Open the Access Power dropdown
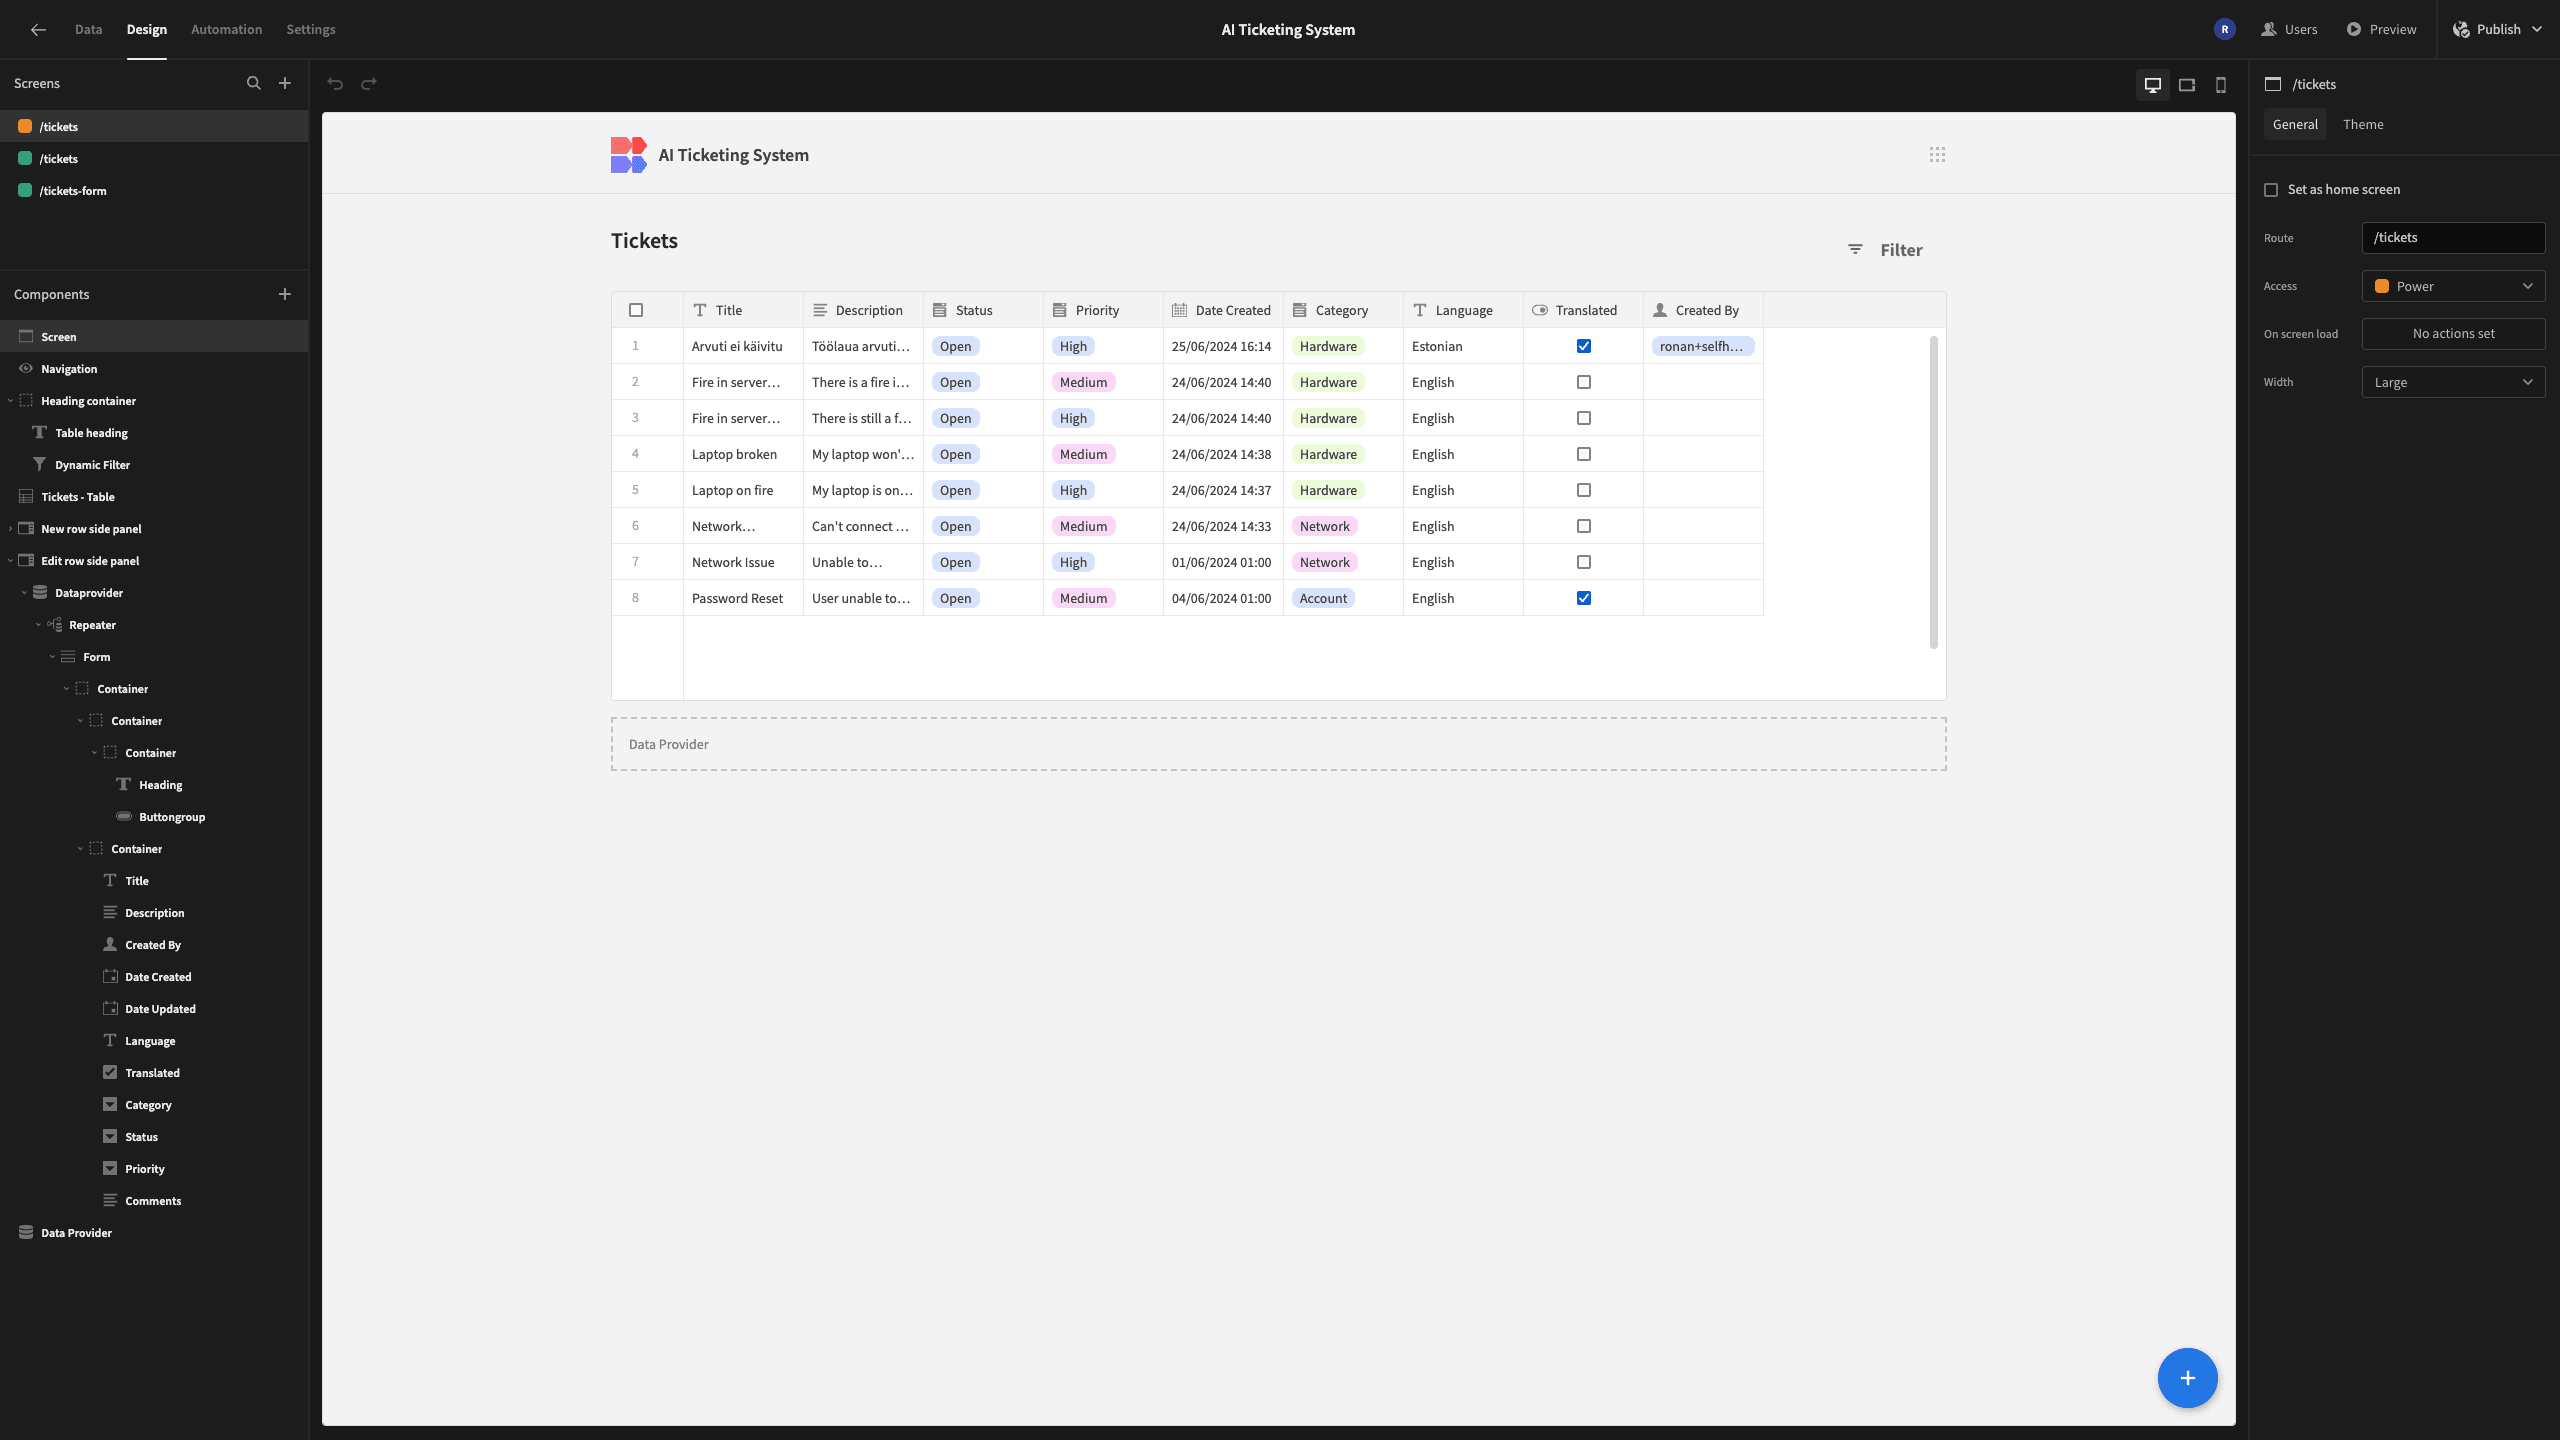 (x=2453, y=286)
